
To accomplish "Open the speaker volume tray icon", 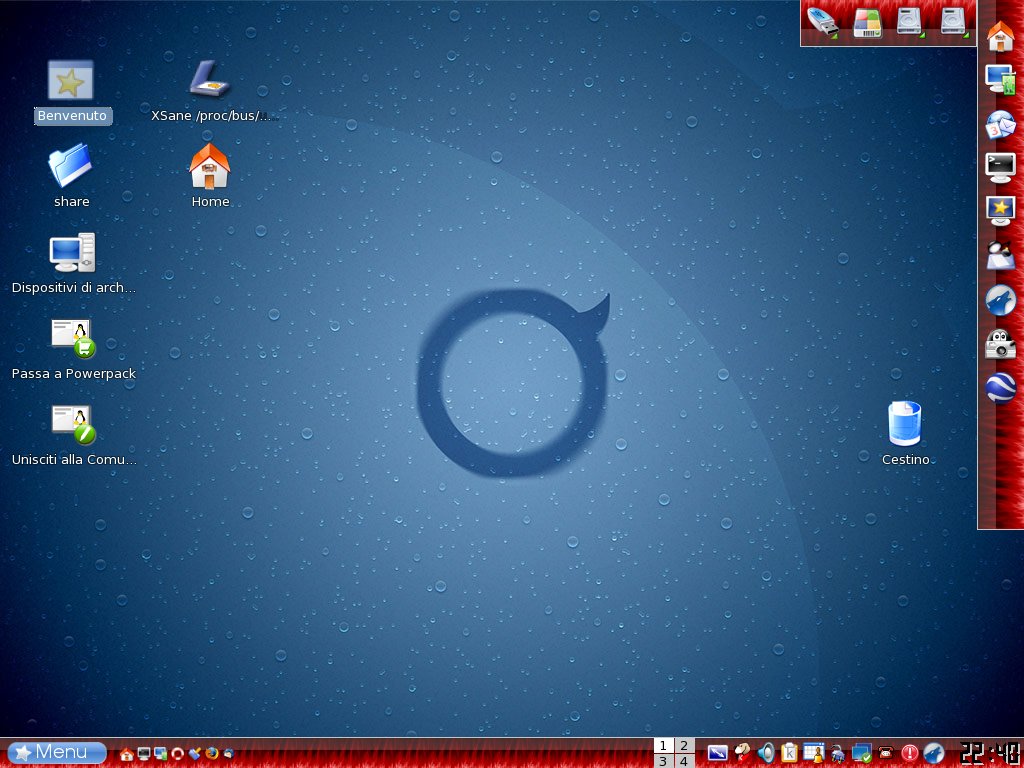I will click(765, 754).
